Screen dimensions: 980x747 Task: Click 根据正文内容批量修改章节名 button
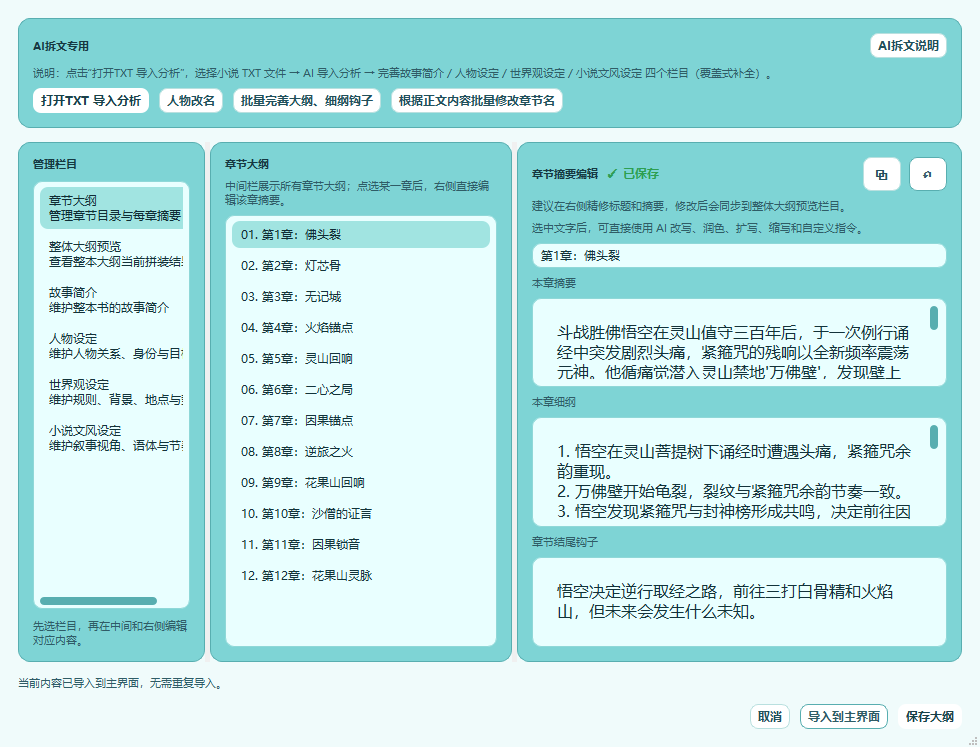[x=477, y=101]
